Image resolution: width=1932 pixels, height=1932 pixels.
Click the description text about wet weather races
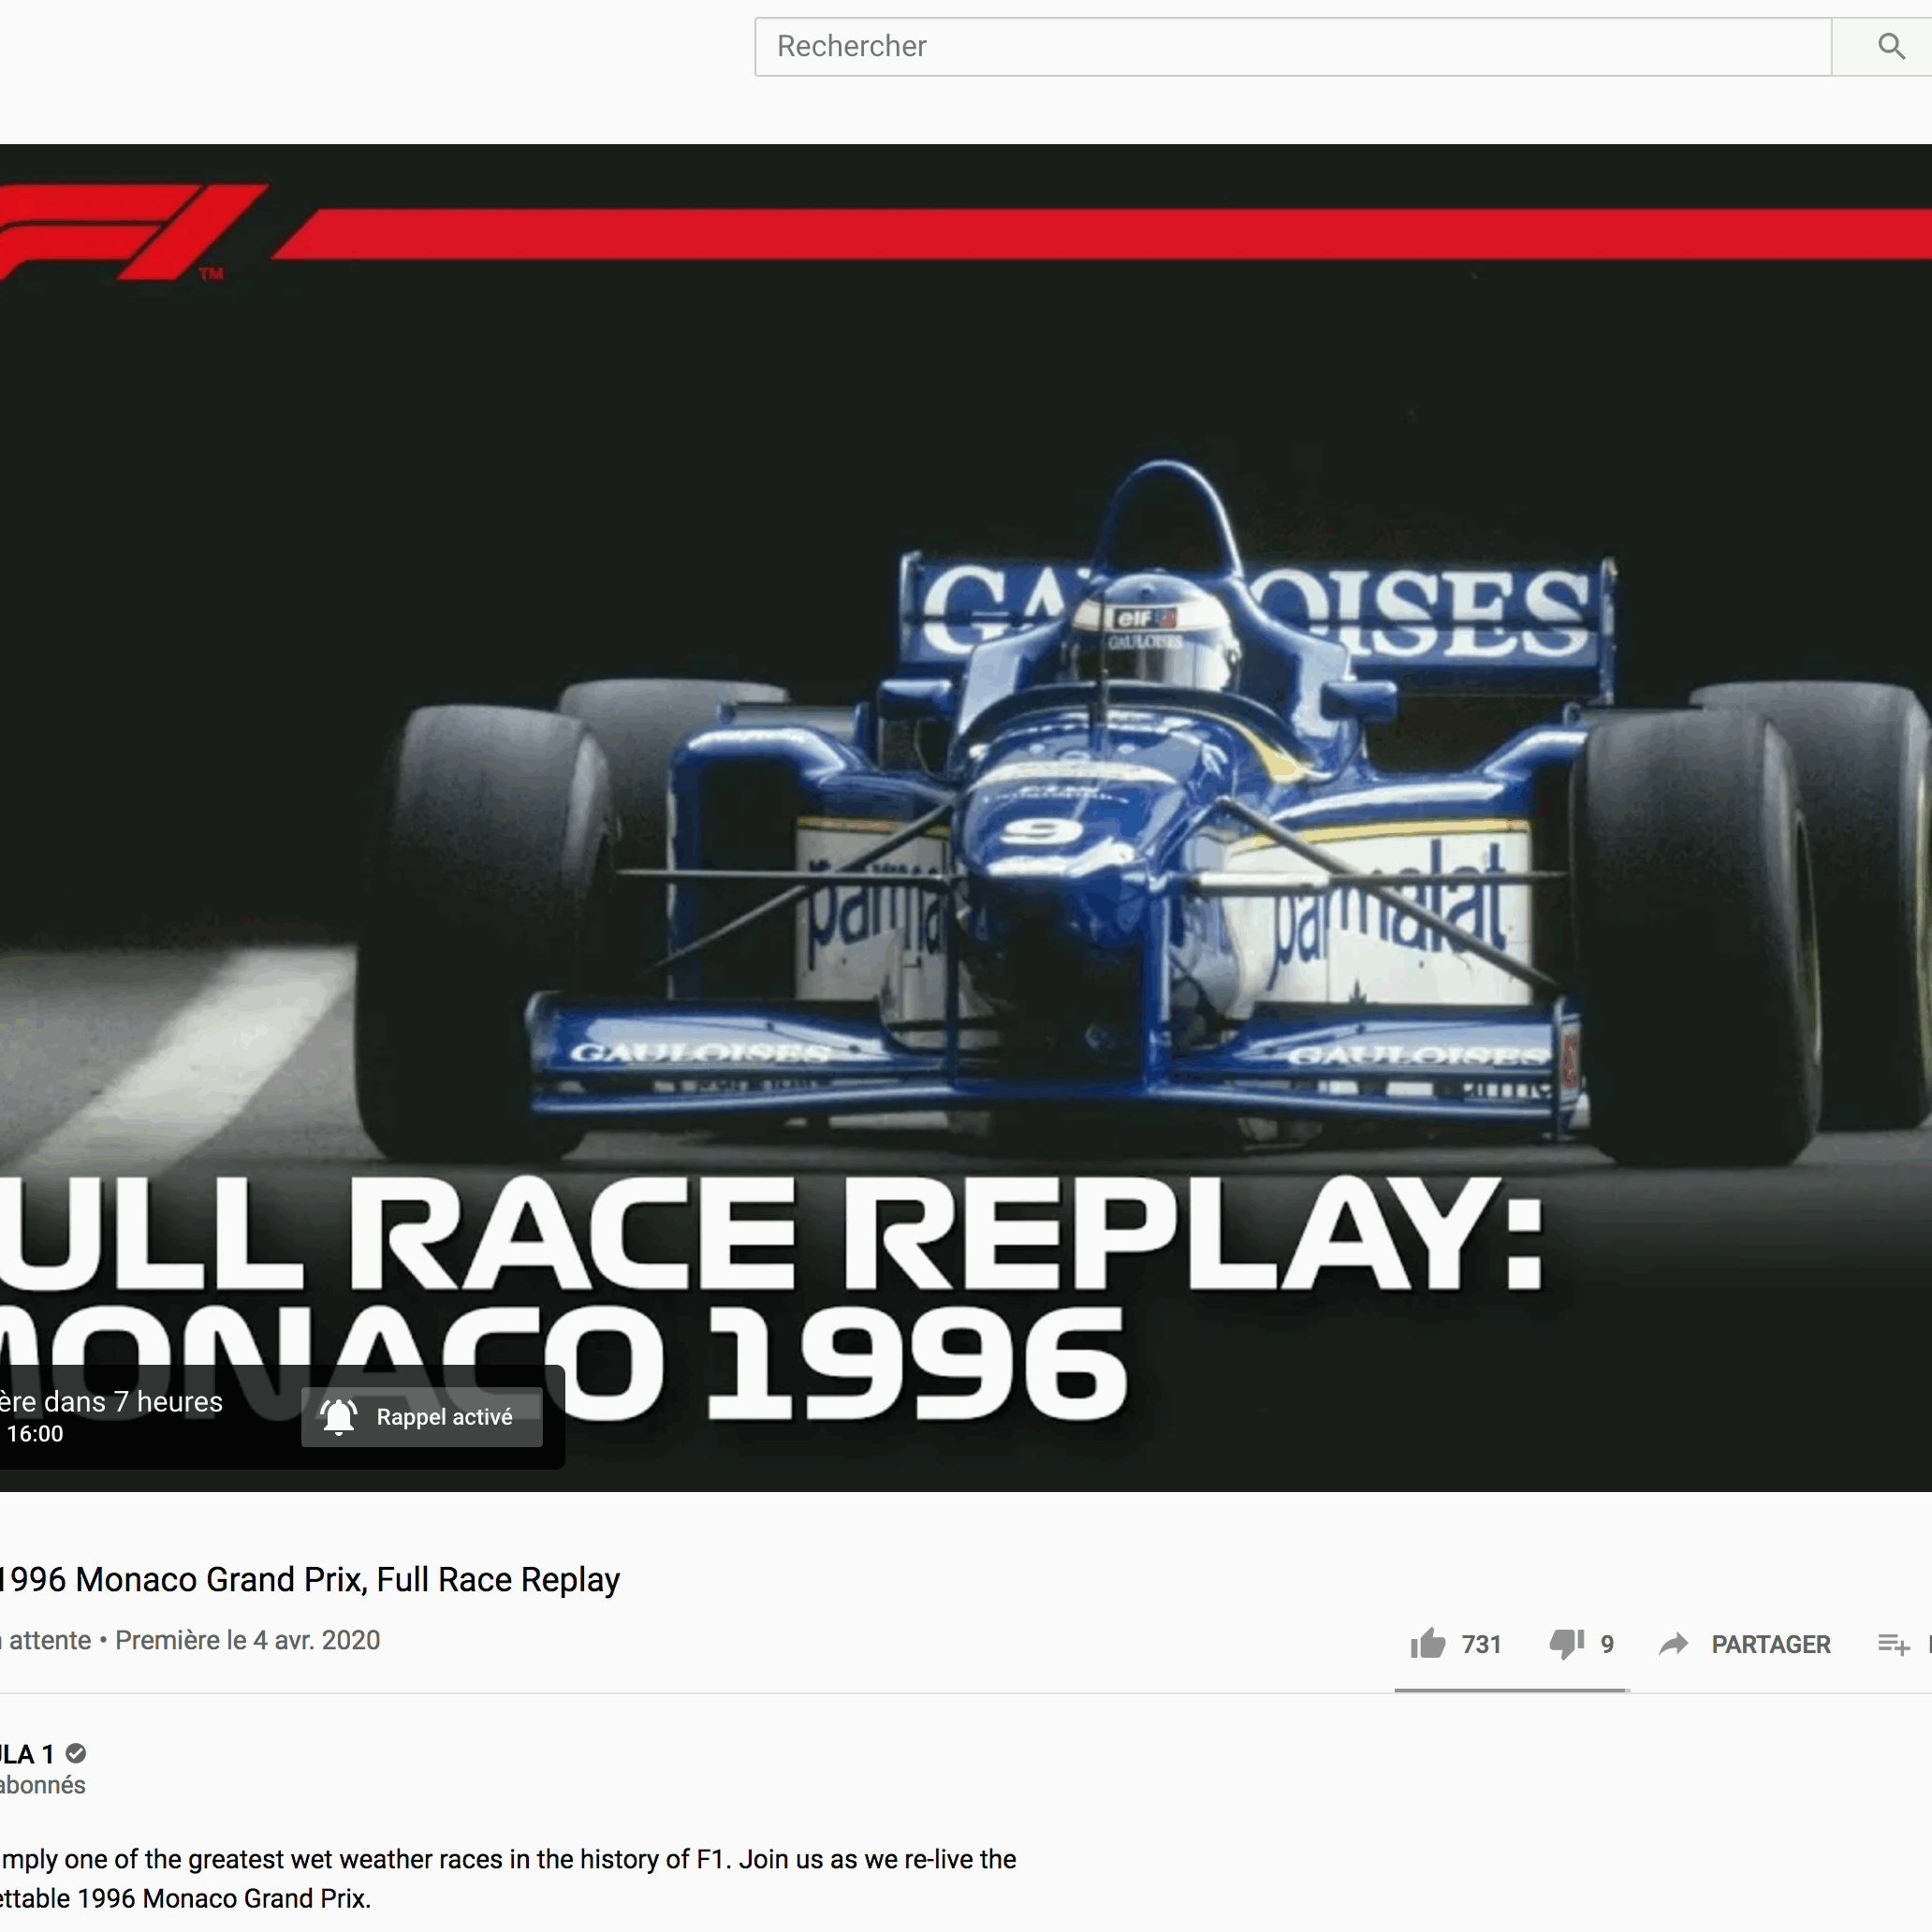(x=508, y=1878)
